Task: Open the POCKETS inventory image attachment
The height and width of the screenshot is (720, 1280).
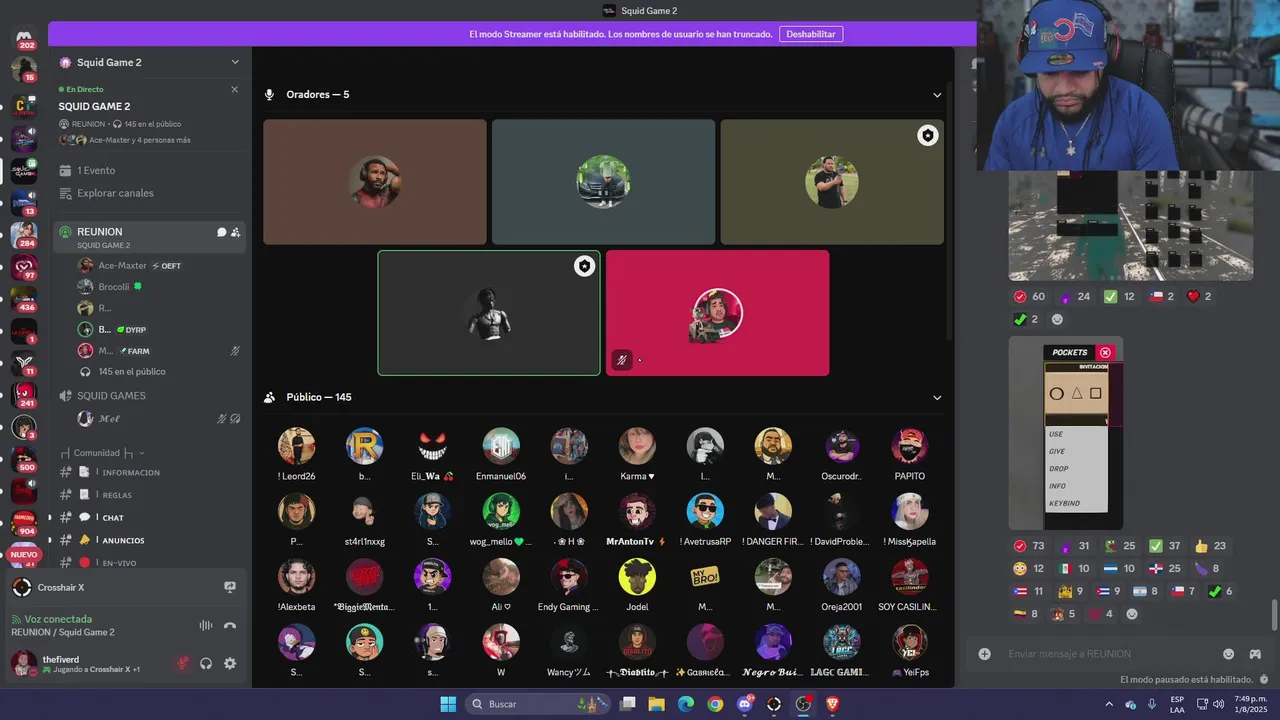Action: [1066, 433]
